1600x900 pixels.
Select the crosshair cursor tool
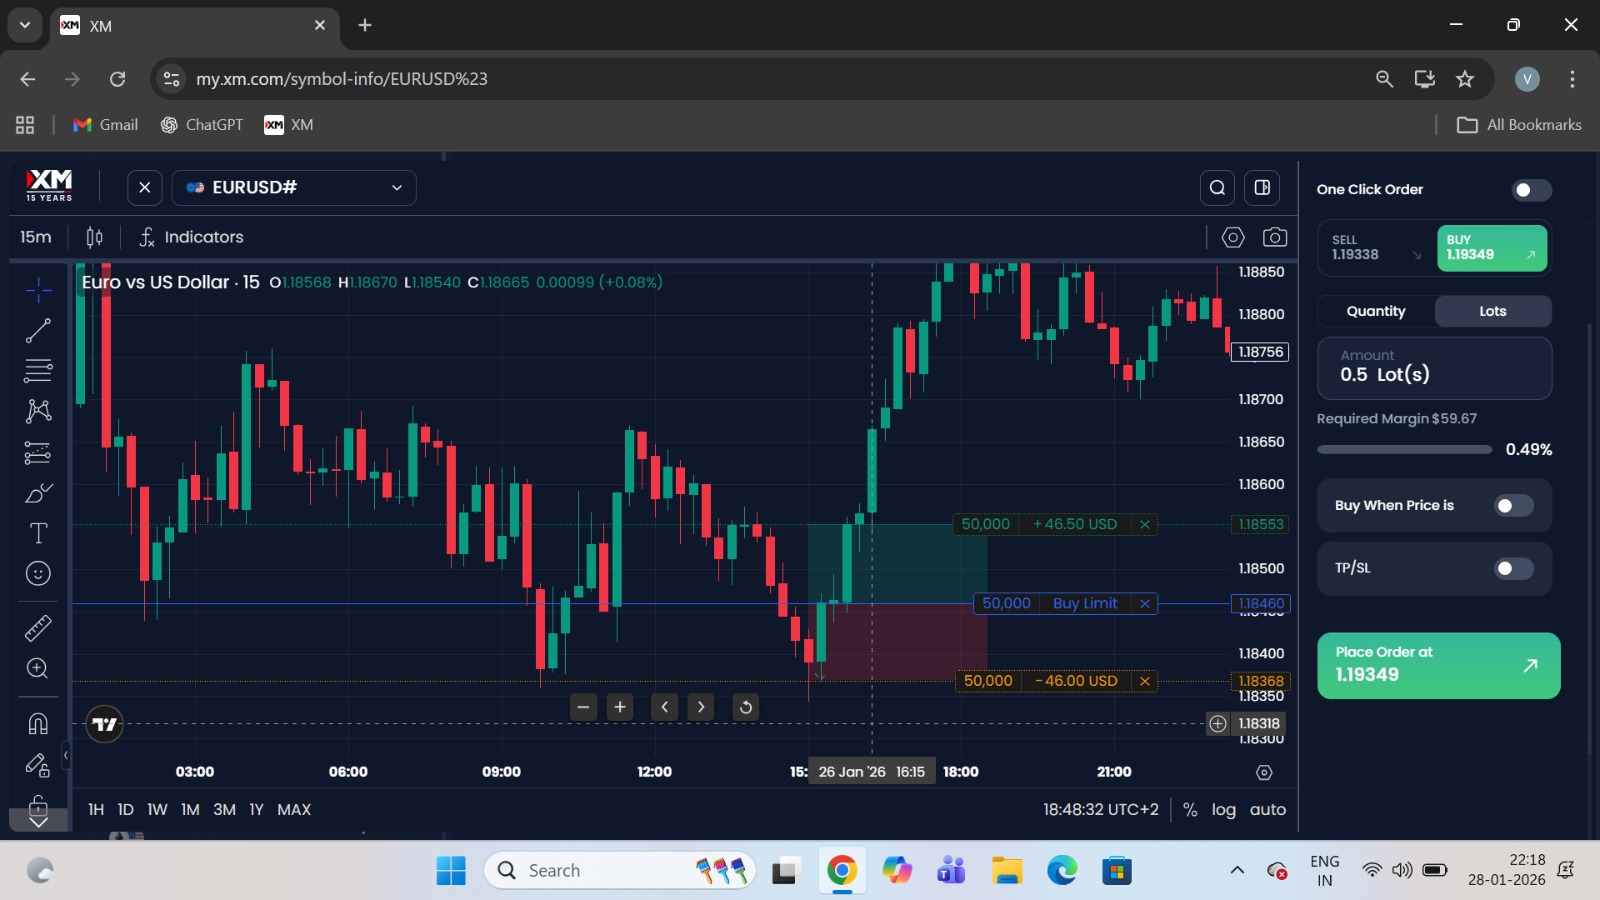click(38, 290)
